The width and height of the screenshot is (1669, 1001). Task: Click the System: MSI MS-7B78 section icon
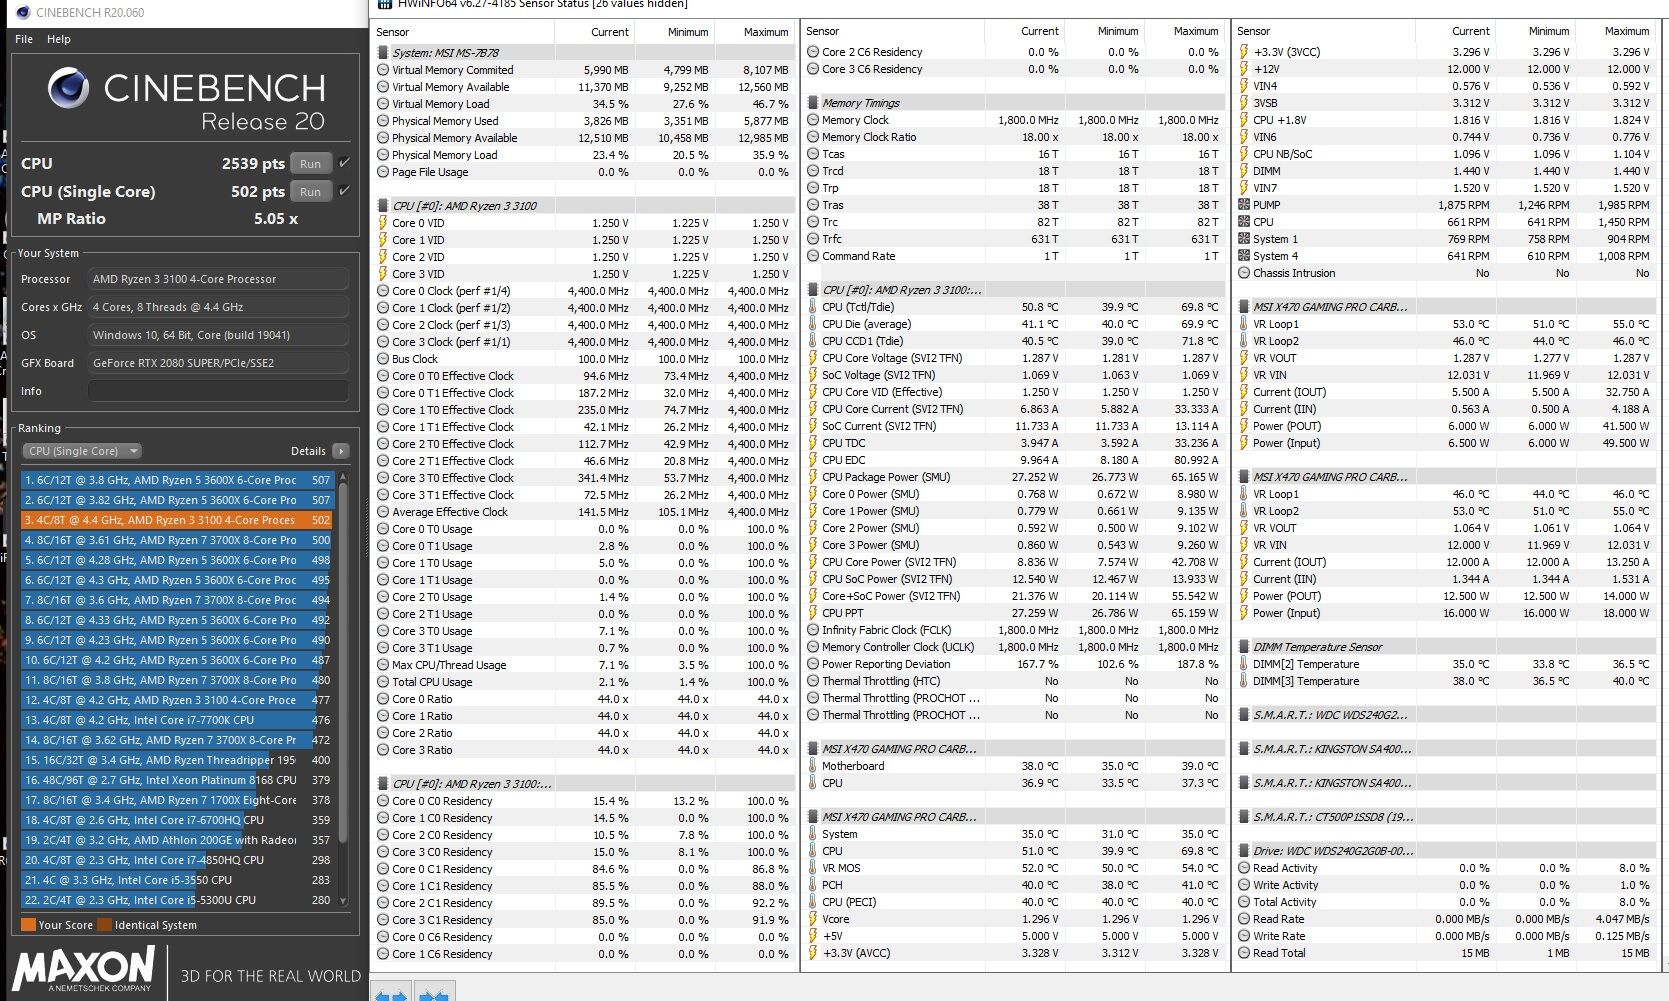pyautogui.click(x=383, y=53)
